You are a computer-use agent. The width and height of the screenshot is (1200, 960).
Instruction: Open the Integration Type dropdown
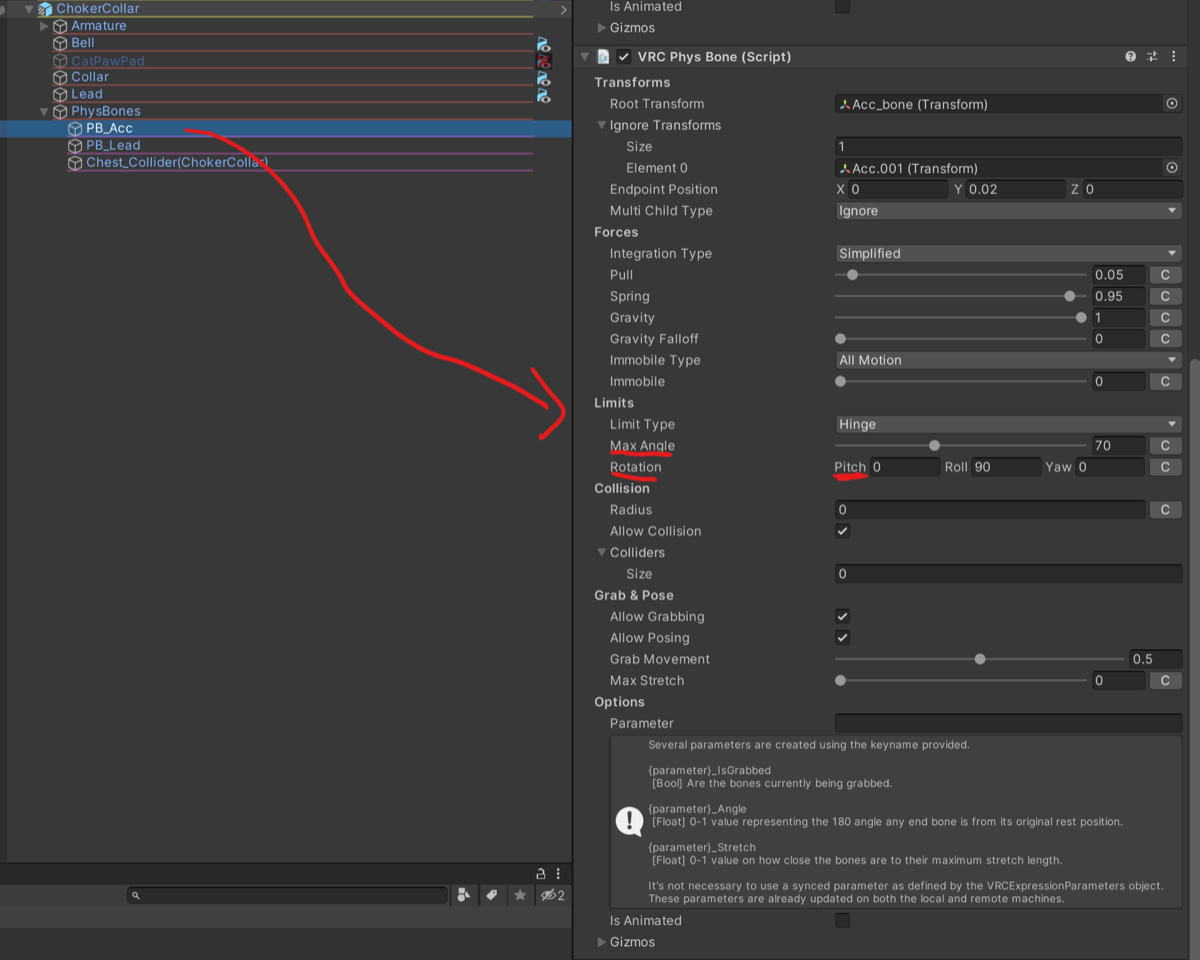coord(1008,253)
